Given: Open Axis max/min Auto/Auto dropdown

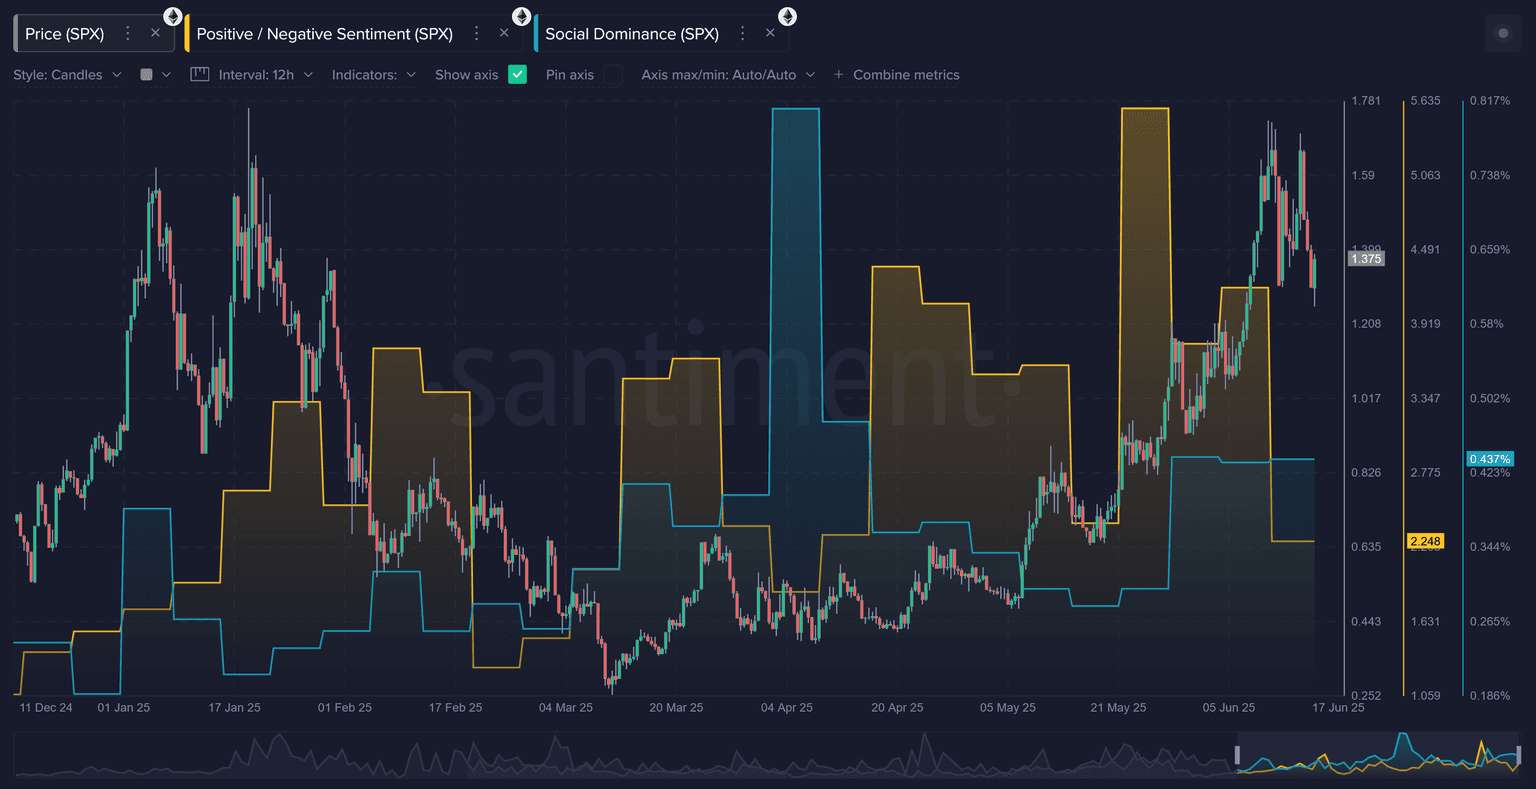Looking at the screenshot, I should (x=727, y=75).
